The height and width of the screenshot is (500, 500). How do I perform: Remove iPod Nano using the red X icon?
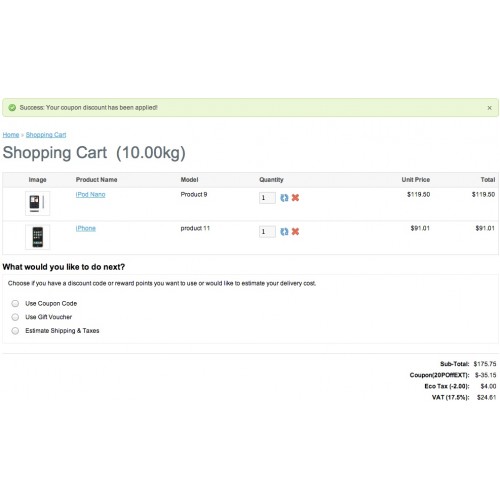295,198
